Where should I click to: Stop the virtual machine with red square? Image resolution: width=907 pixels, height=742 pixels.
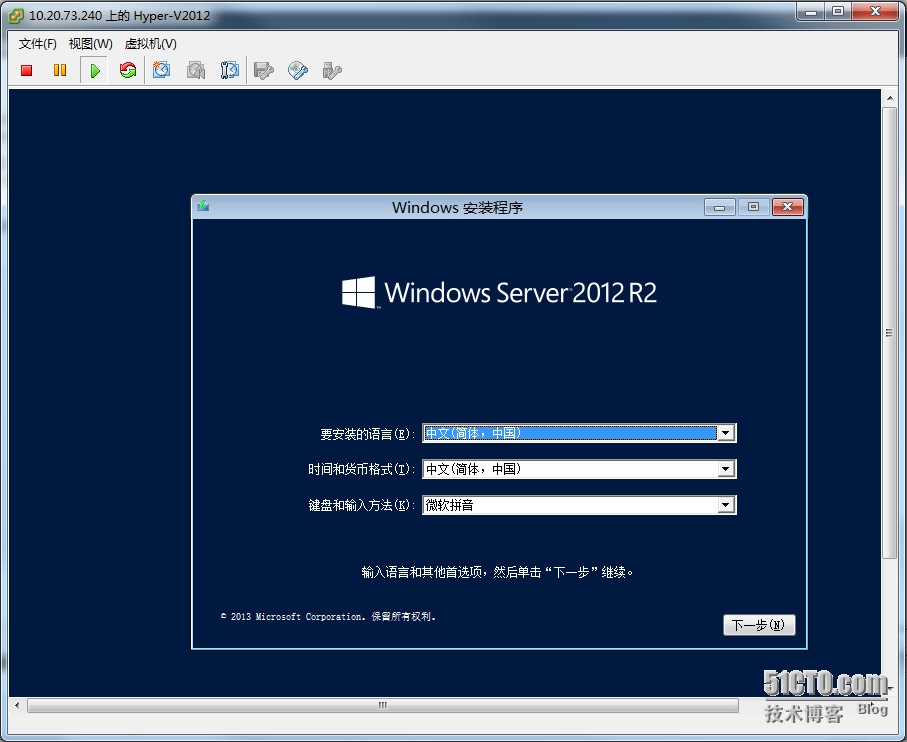pyautogui.click(x=26, y=71)
